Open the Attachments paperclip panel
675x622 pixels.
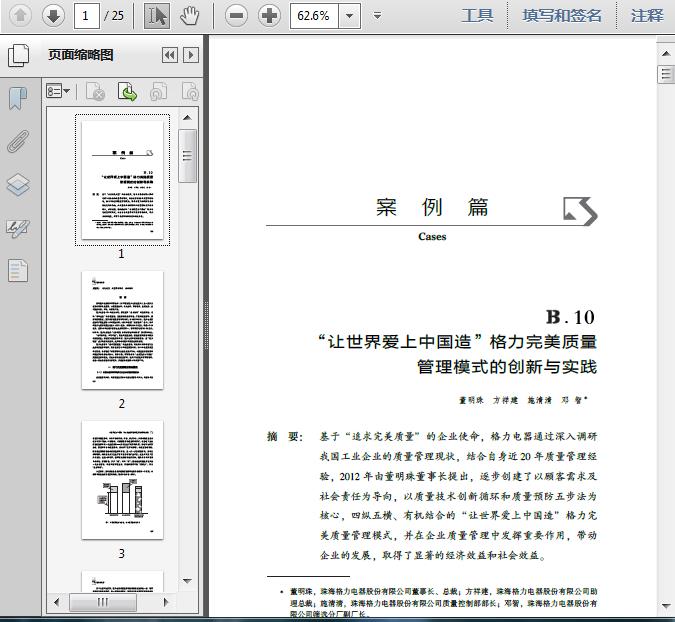point(18,141)
